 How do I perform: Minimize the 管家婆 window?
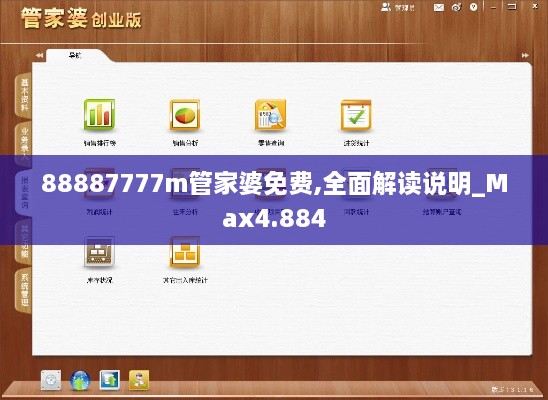[493, 7]
